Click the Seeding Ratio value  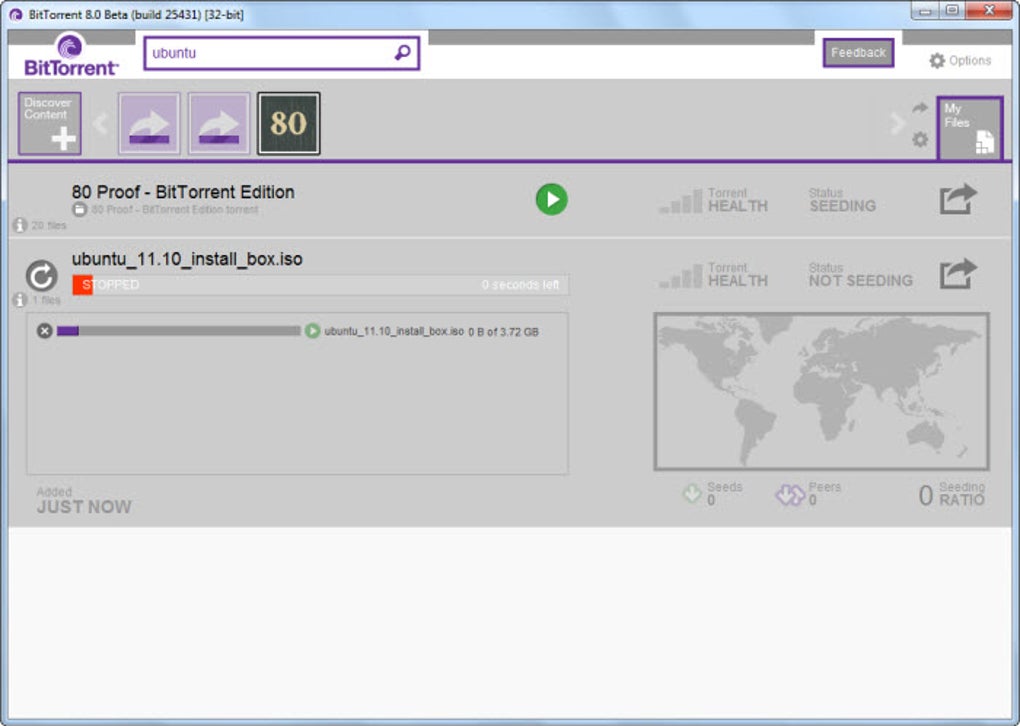click(925, 496)
